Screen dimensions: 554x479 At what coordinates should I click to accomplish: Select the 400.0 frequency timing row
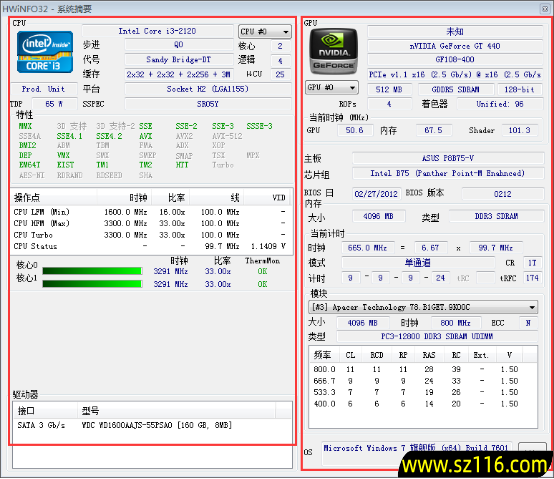click(423, 404)
